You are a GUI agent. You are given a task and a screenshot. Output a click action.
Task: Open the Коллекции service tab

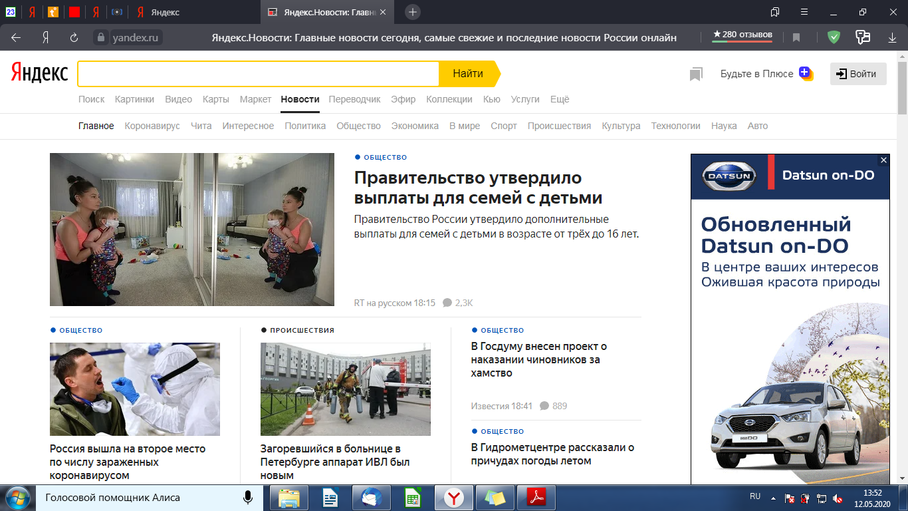(x=449, y=99)
